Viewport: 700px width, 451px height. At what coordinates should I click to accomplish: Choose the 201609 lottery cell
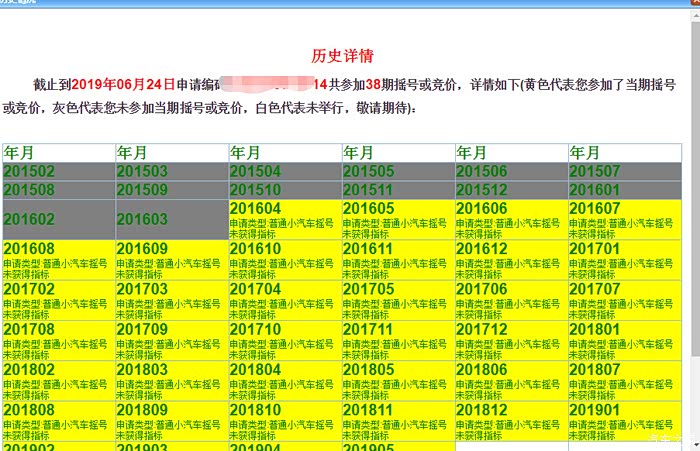tap(172, 260)
